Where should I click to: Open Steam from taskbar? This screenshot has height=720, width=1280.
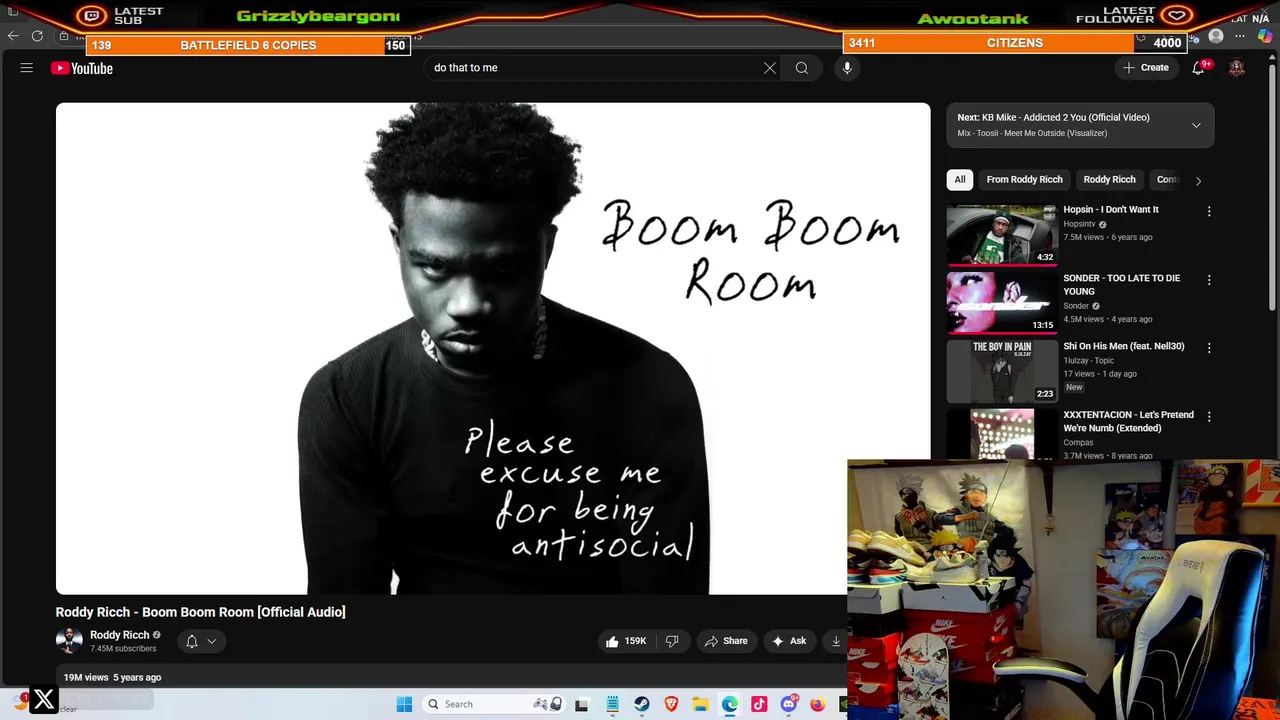641,704
